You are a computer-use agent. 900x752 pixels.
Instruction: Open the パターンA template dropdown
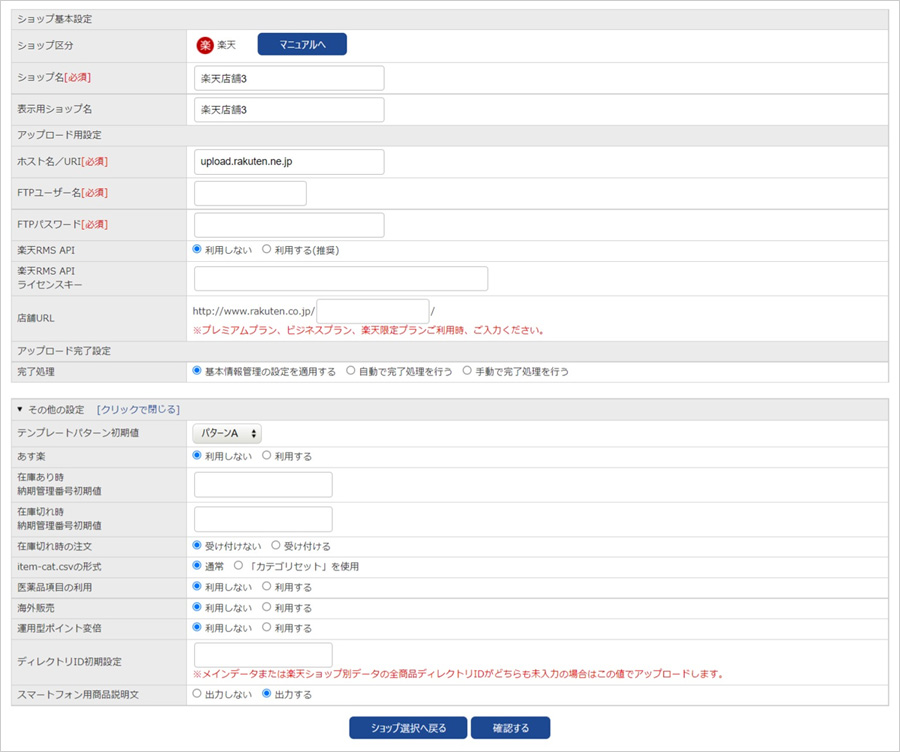[227, 433]
